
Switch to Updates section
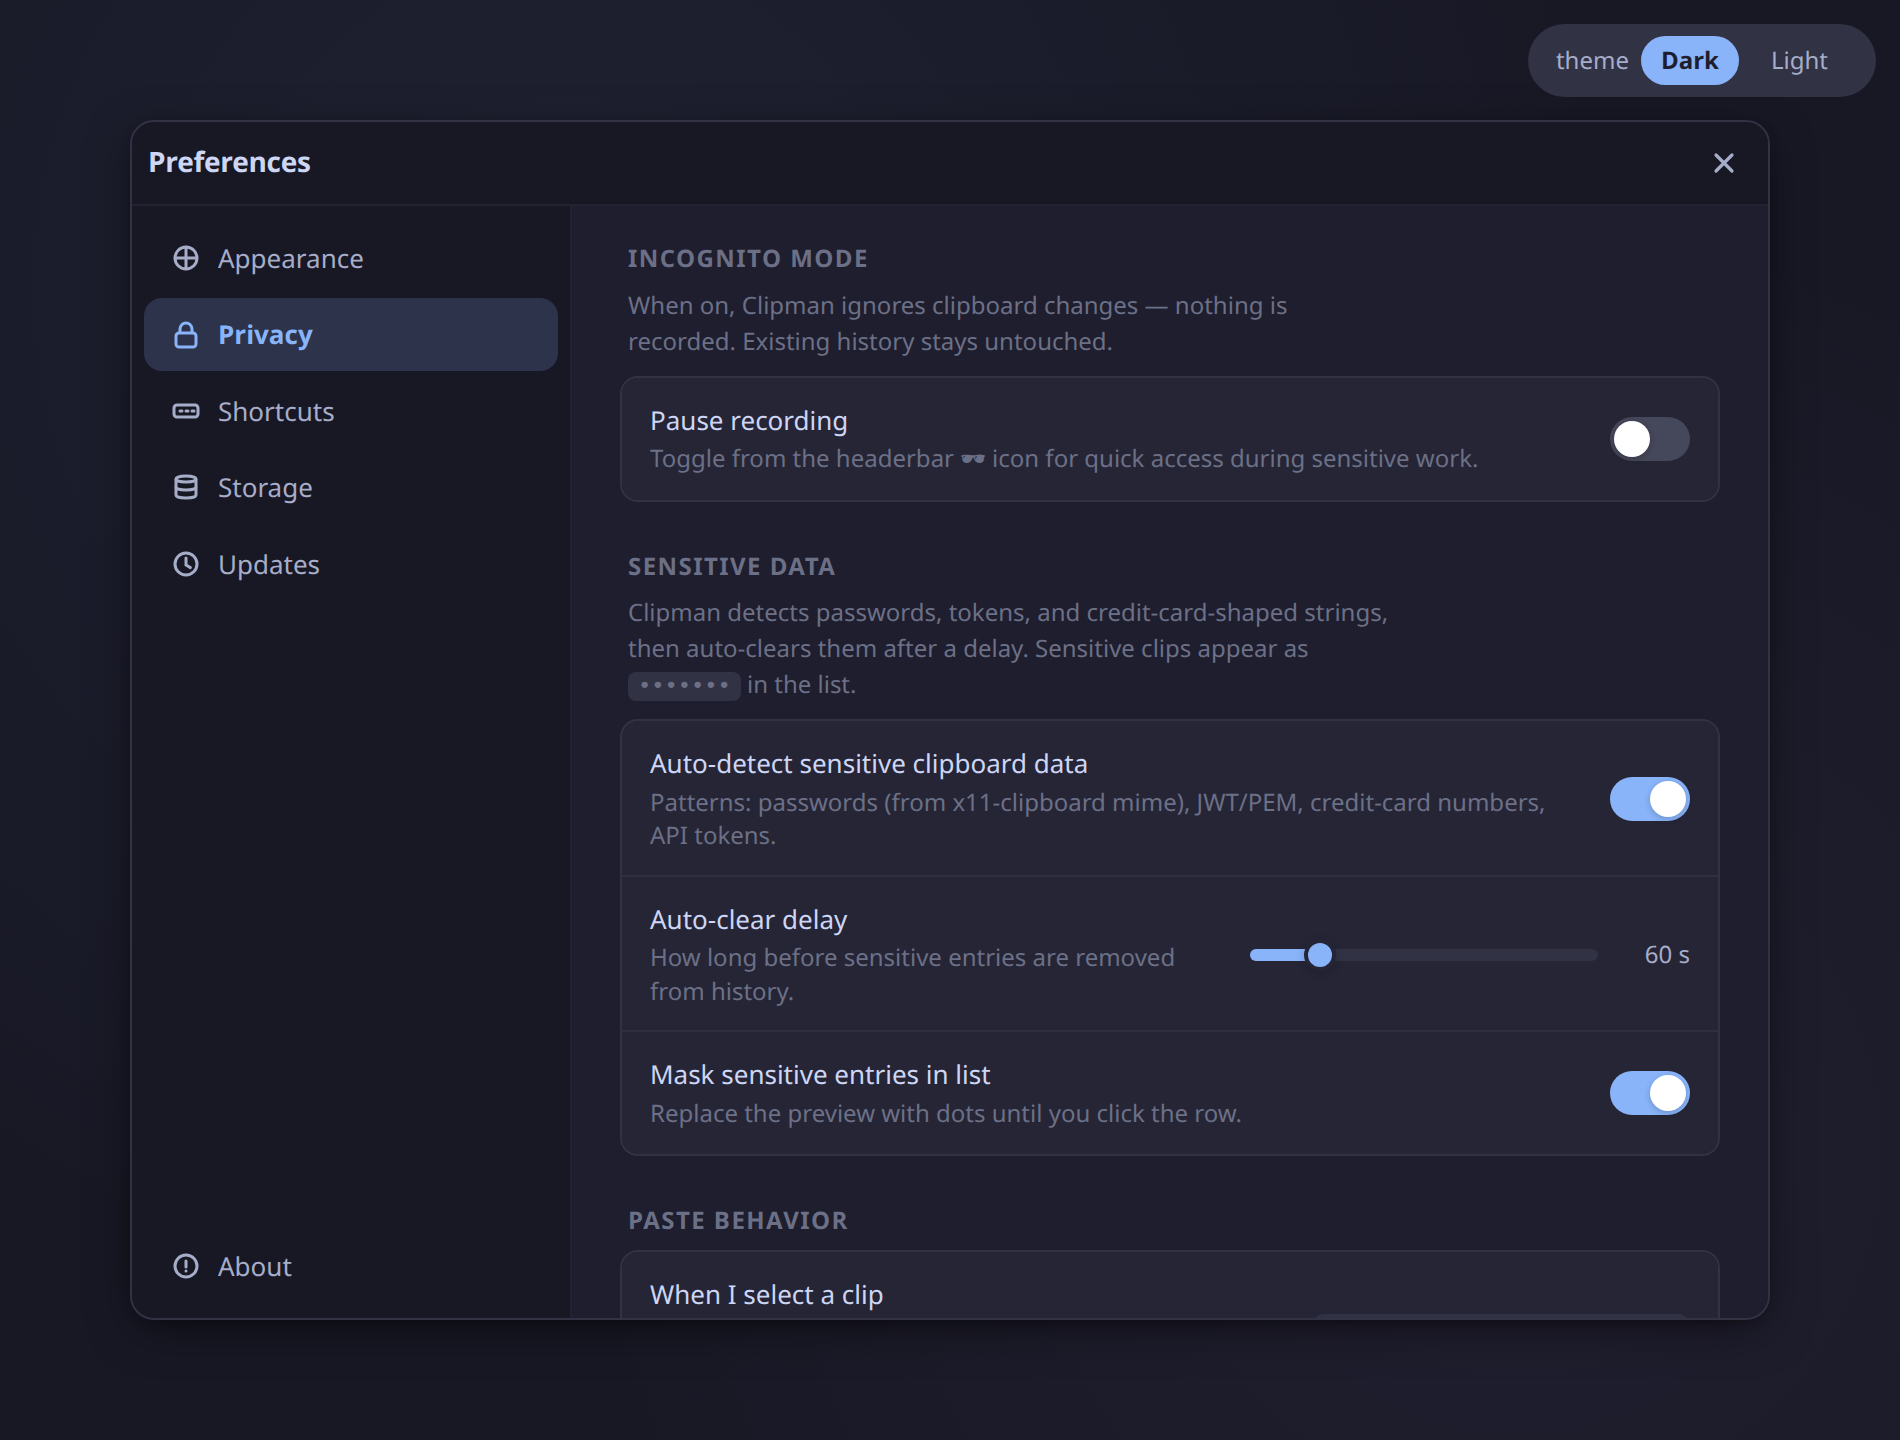tap(351, 564)
